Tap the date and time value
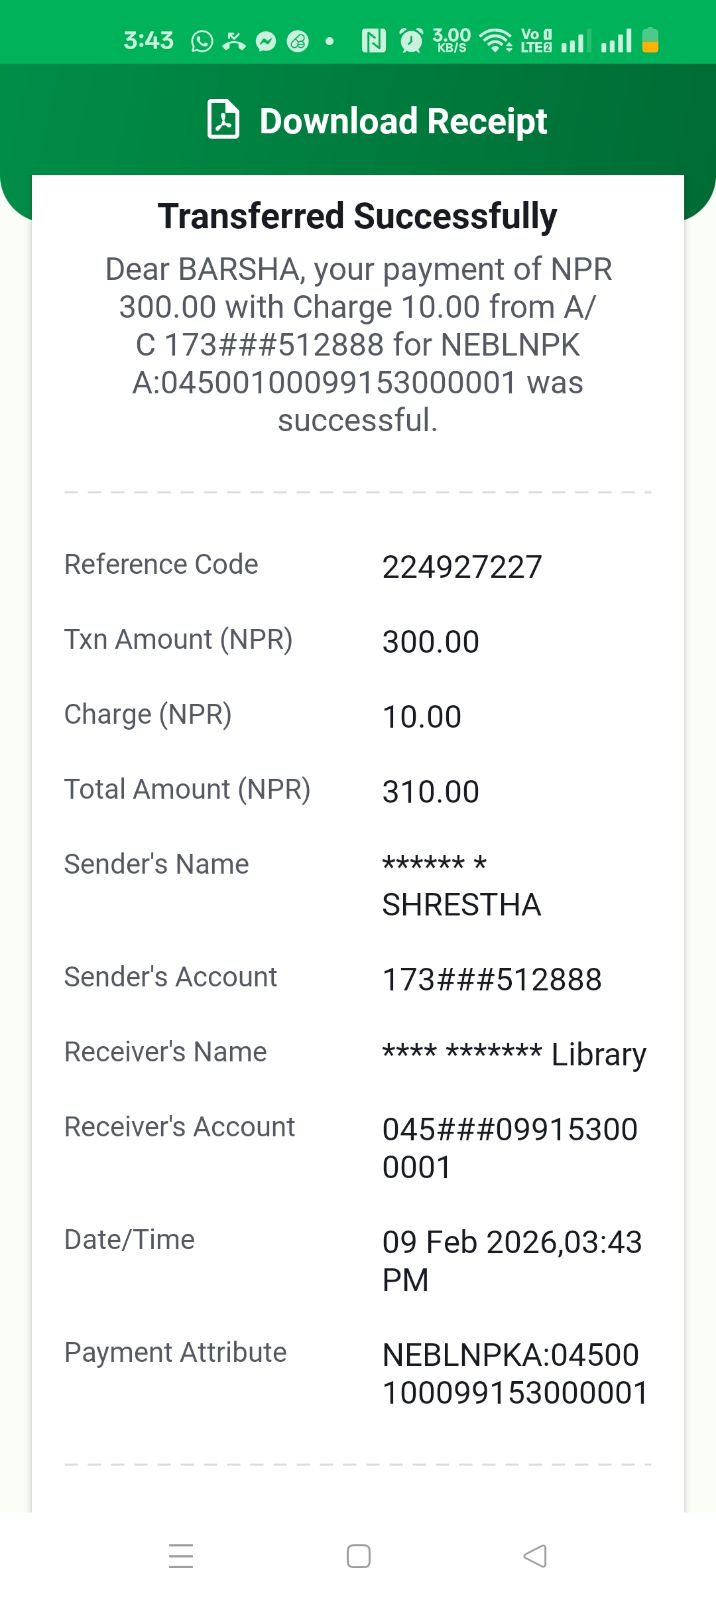Screen dimensions: 716x1600 (511, 1260)
